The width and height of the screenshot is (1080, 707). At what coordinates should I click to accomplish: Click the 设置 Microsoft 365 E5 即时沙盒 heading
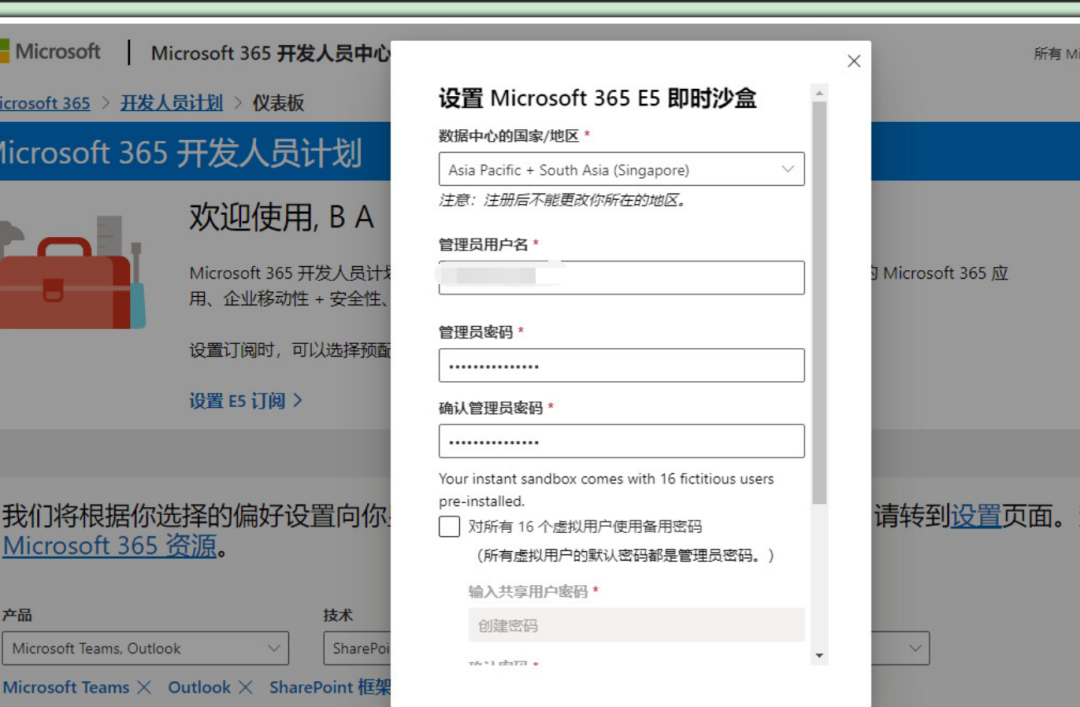pos(598,99)
